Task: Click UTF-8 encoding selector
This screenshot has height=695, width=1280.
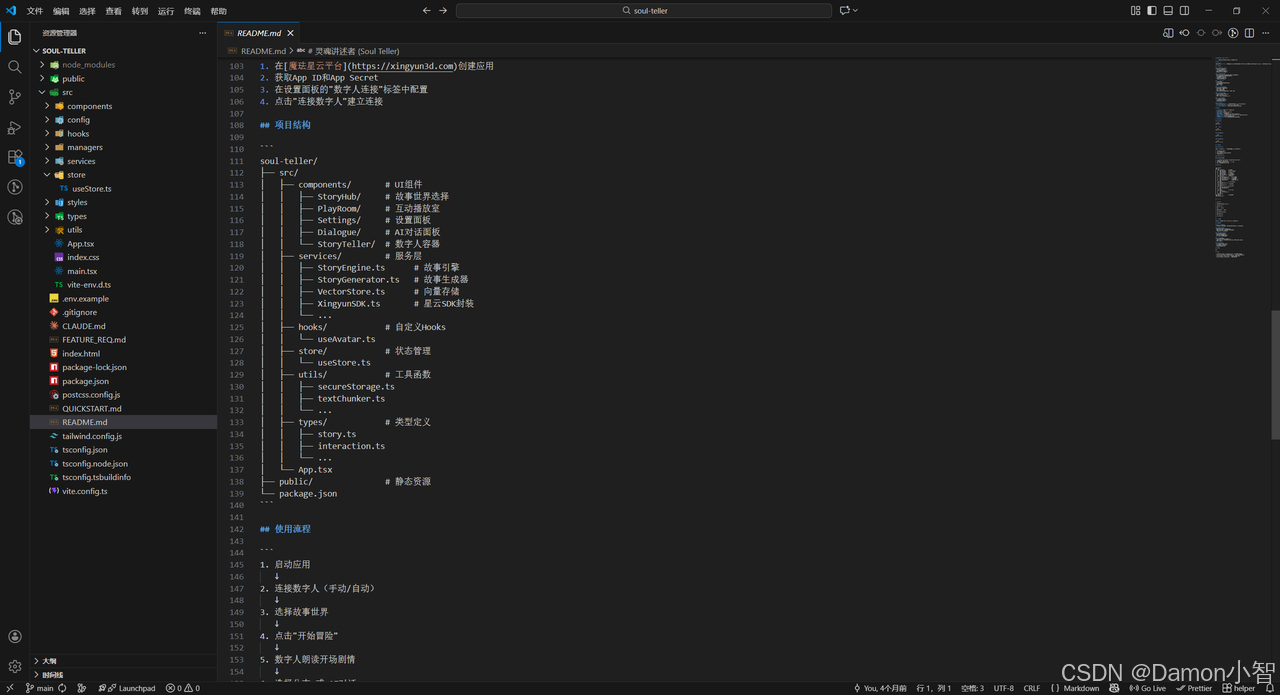Action: pyautogui.click(x=1003, y=688)
